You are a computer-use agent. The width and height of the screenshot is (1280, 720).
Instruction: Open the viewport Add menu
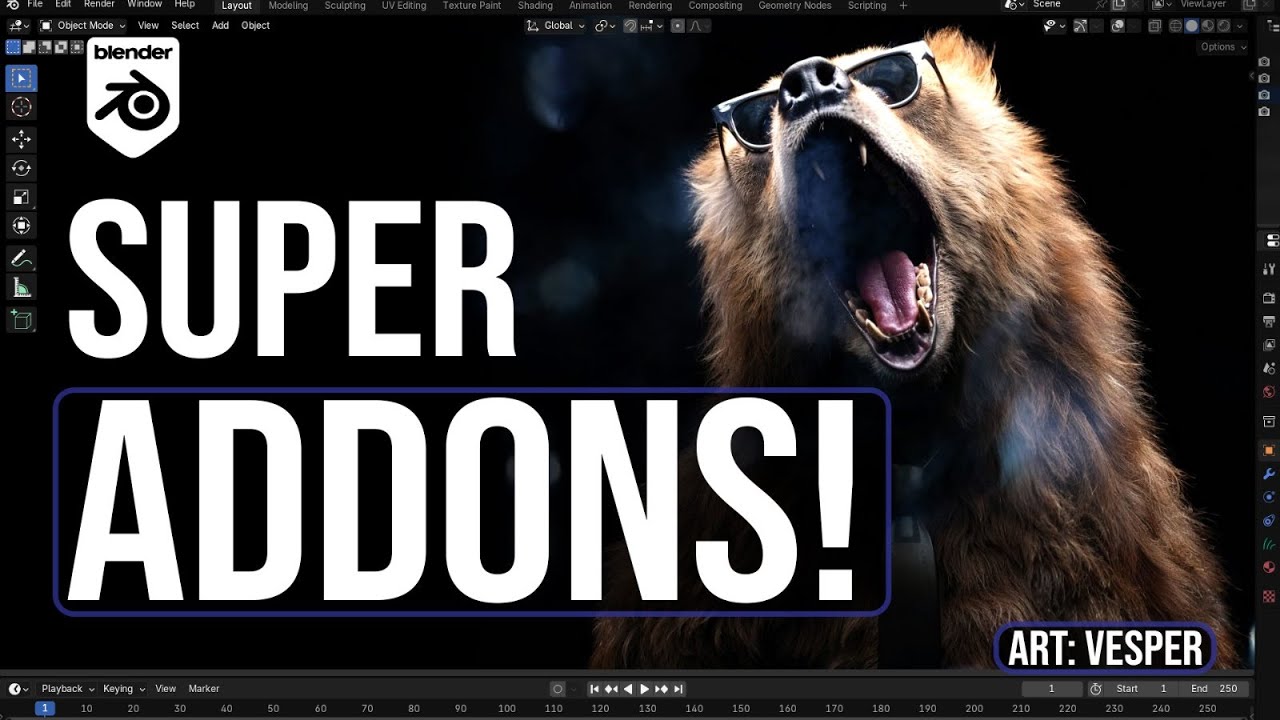point(220,26)
